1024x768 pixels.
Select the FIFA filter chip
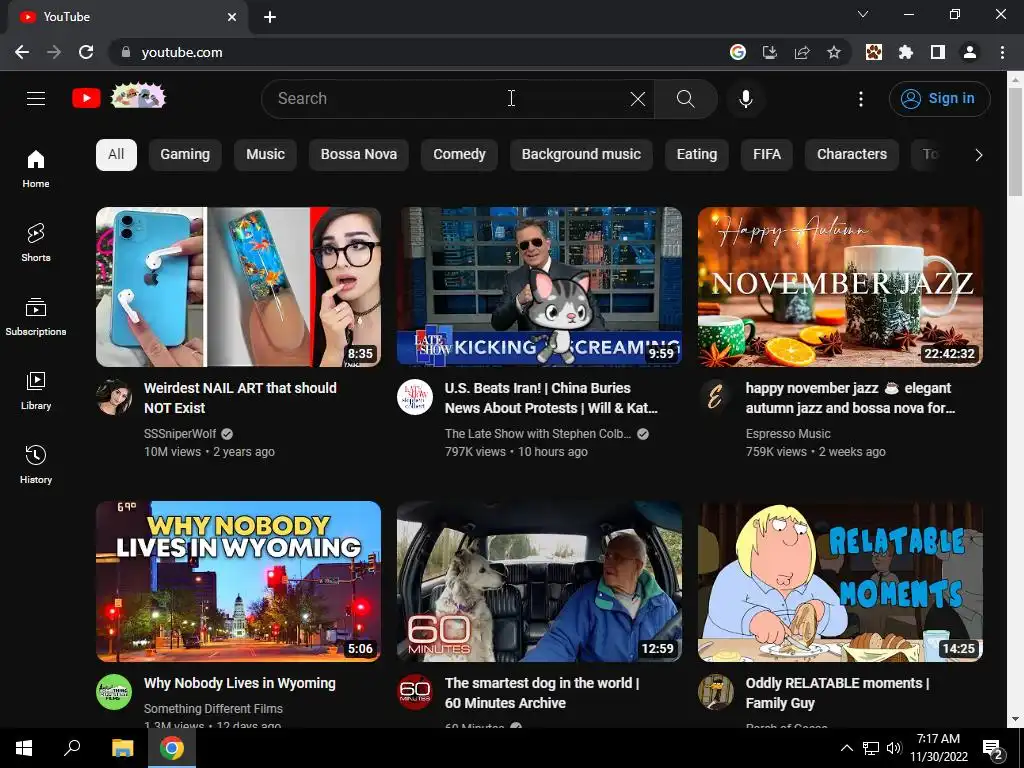point(767,155)
